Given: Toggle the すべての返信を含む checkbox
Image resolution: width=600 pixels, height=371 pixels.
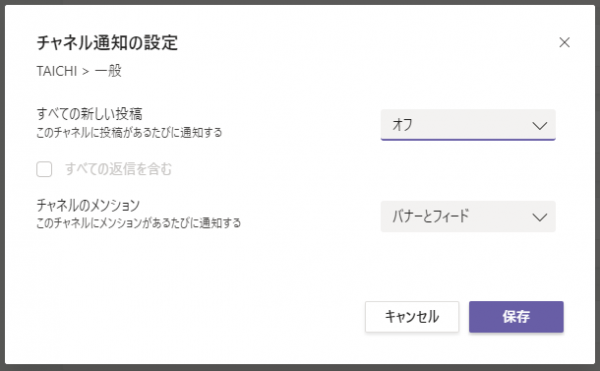Looking at the screenshot, I should pos(44,169).
